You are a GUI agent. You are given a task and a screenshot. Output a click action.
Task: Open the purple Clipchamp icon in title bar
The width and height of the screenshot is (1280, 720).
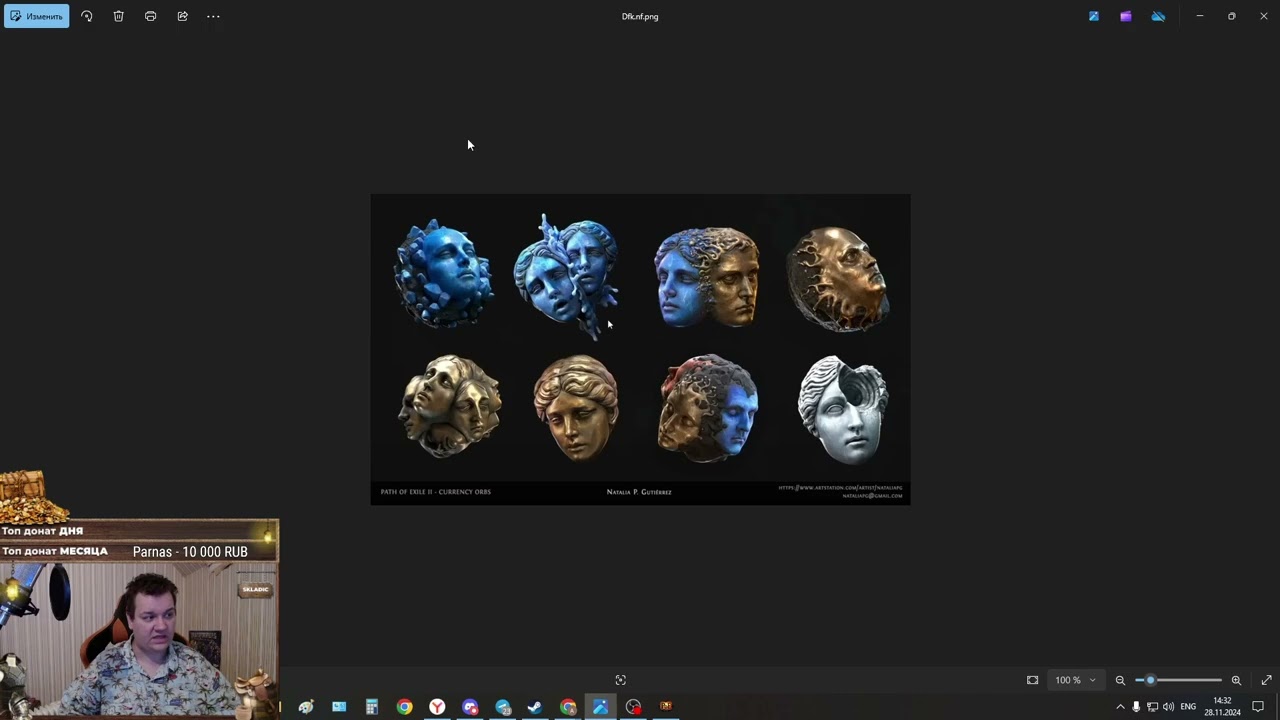1126,16
